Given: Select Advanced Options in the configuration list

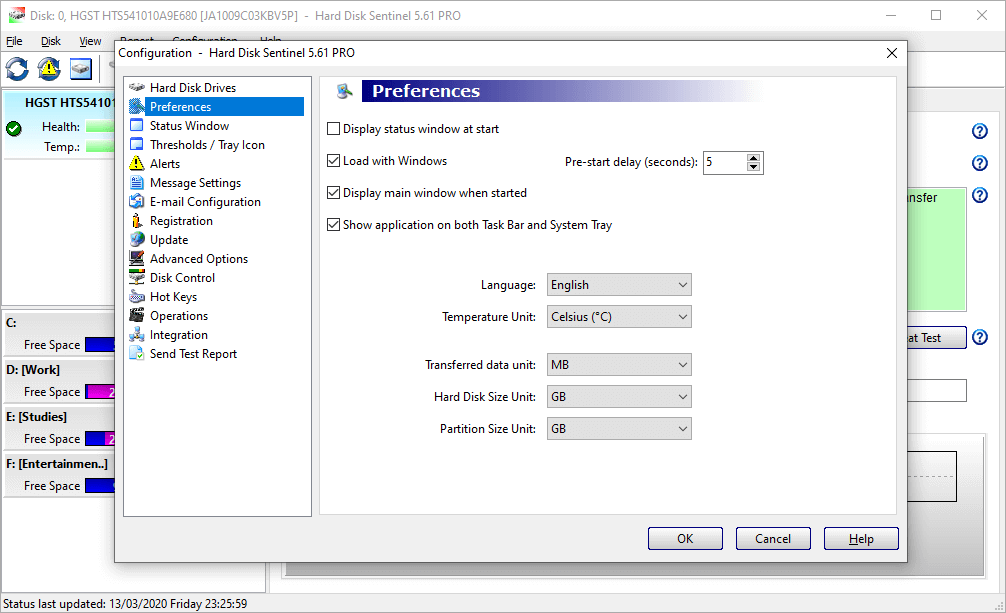Looking at the screenshot, I should tap(199, 259).
